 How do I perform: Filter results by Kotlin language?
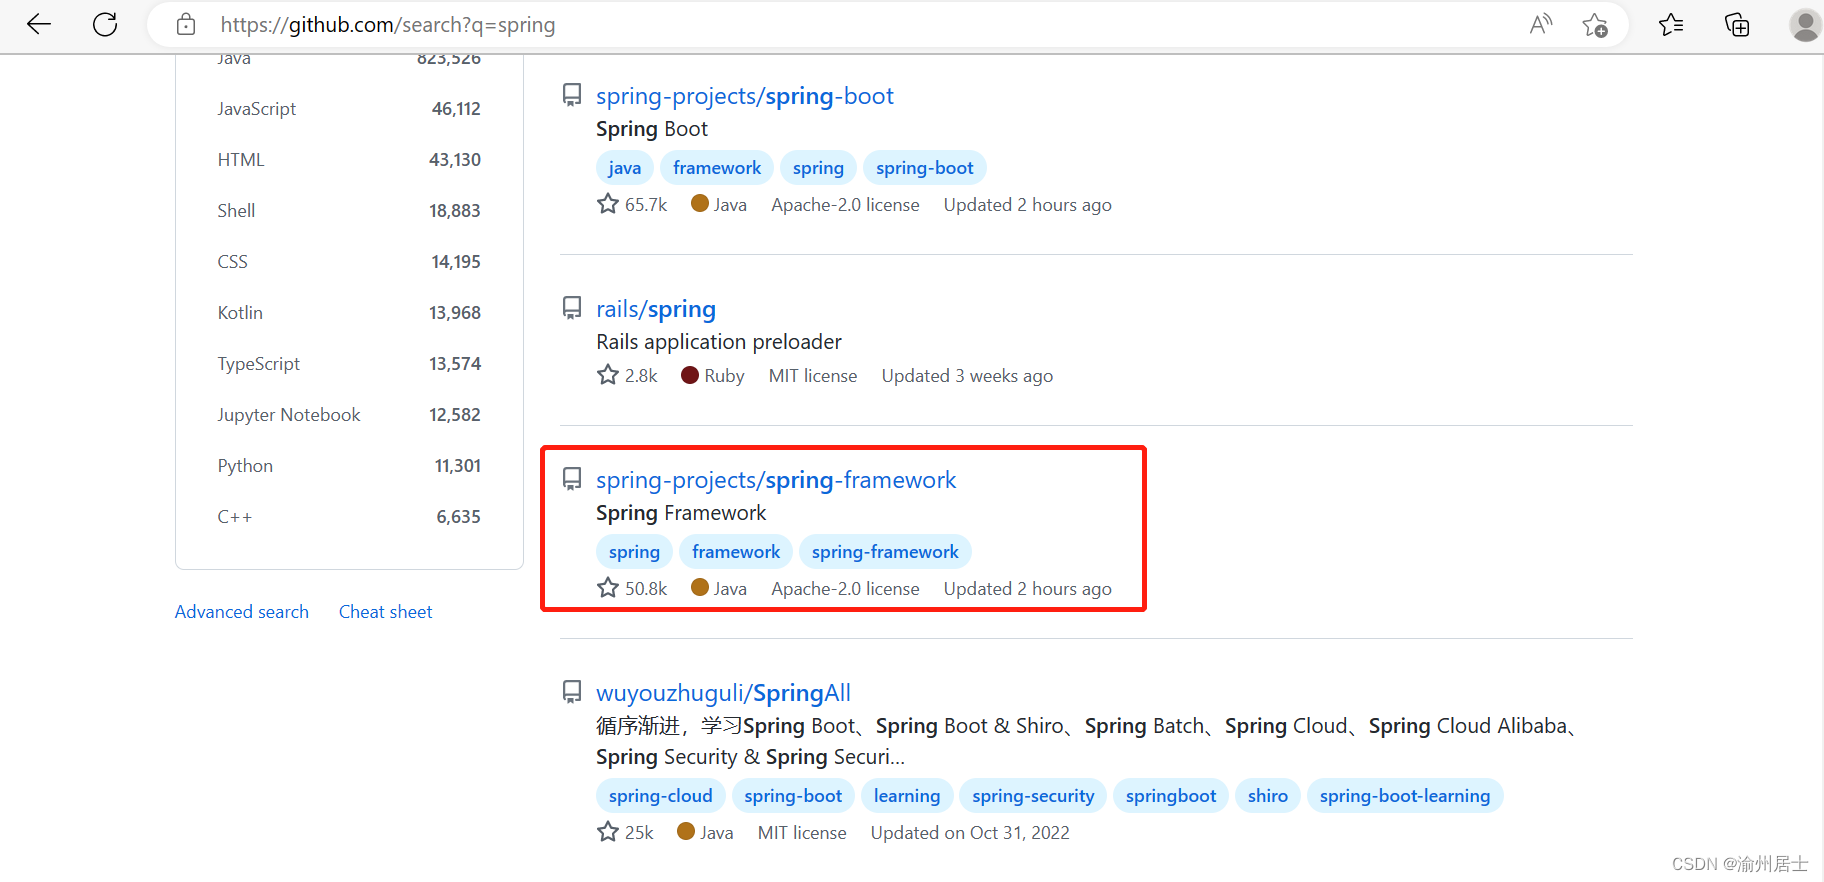coord(349,313)
